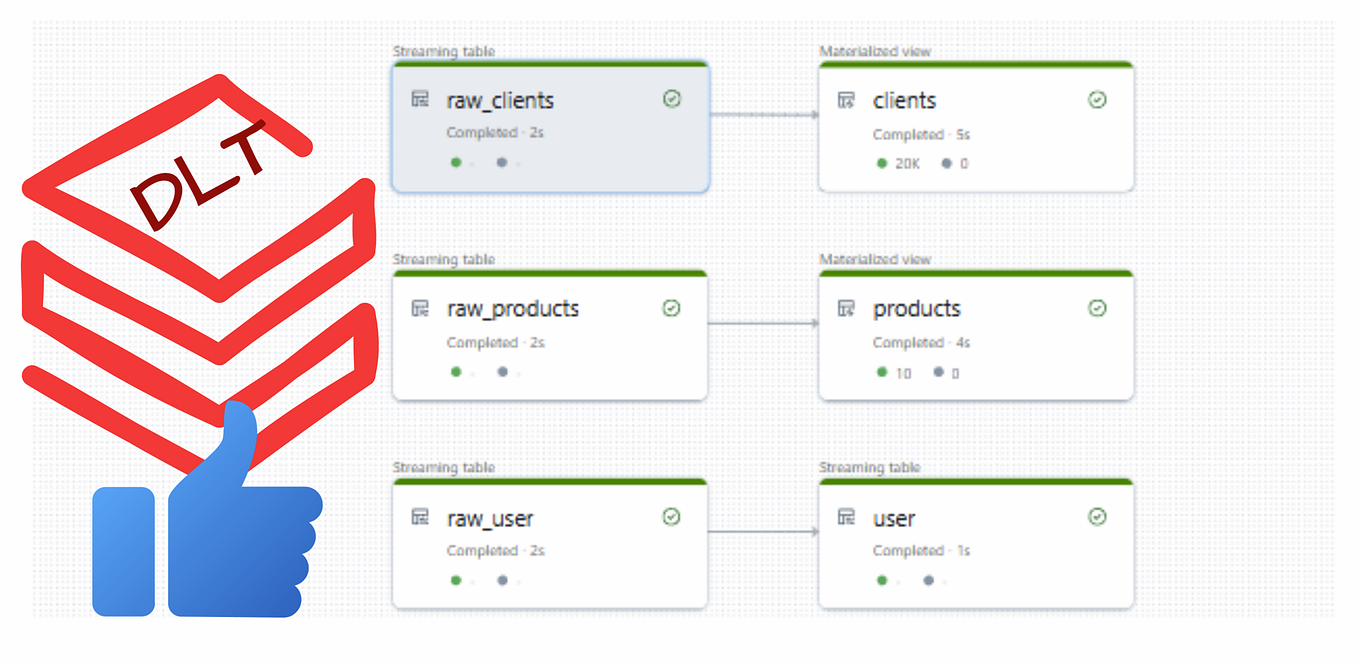Click the checkmark icon on the user streaming table
1358x666 pixels.
pos(1097,517)
